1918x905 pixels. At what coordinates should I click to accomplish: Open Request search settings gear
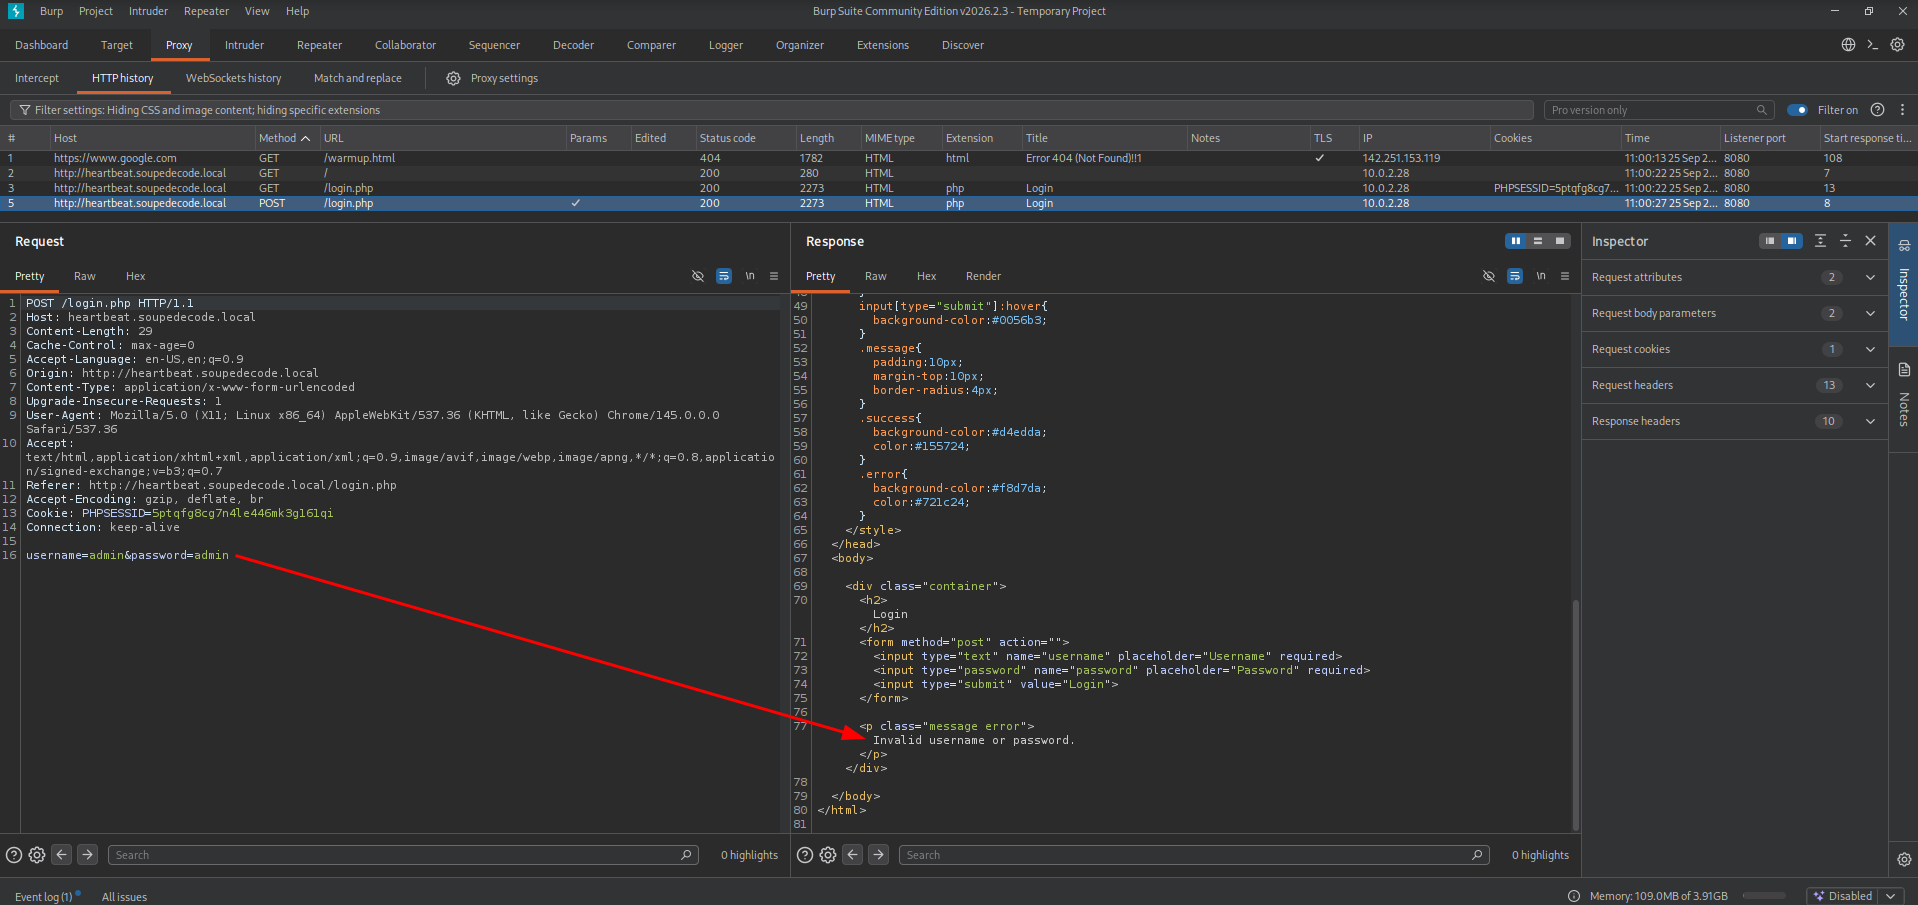[x=37, y=855]
